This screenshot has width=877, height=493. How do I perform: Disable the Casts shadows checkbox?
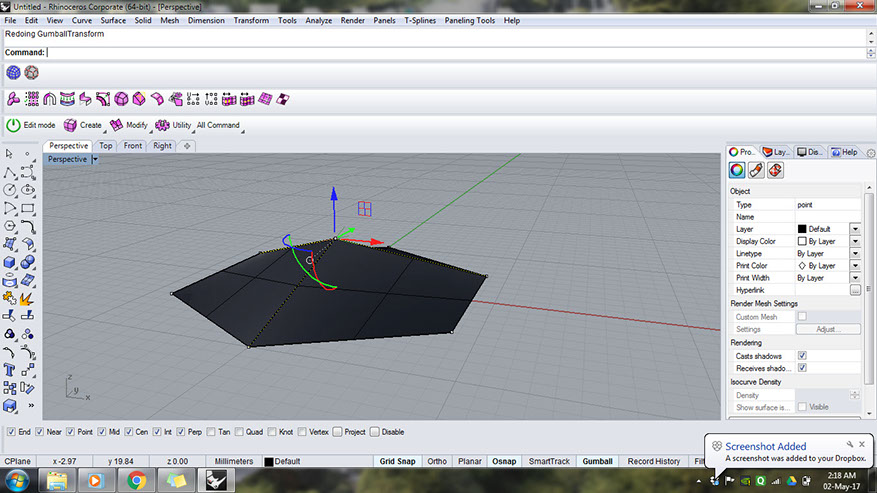click(x=802, y=356)
